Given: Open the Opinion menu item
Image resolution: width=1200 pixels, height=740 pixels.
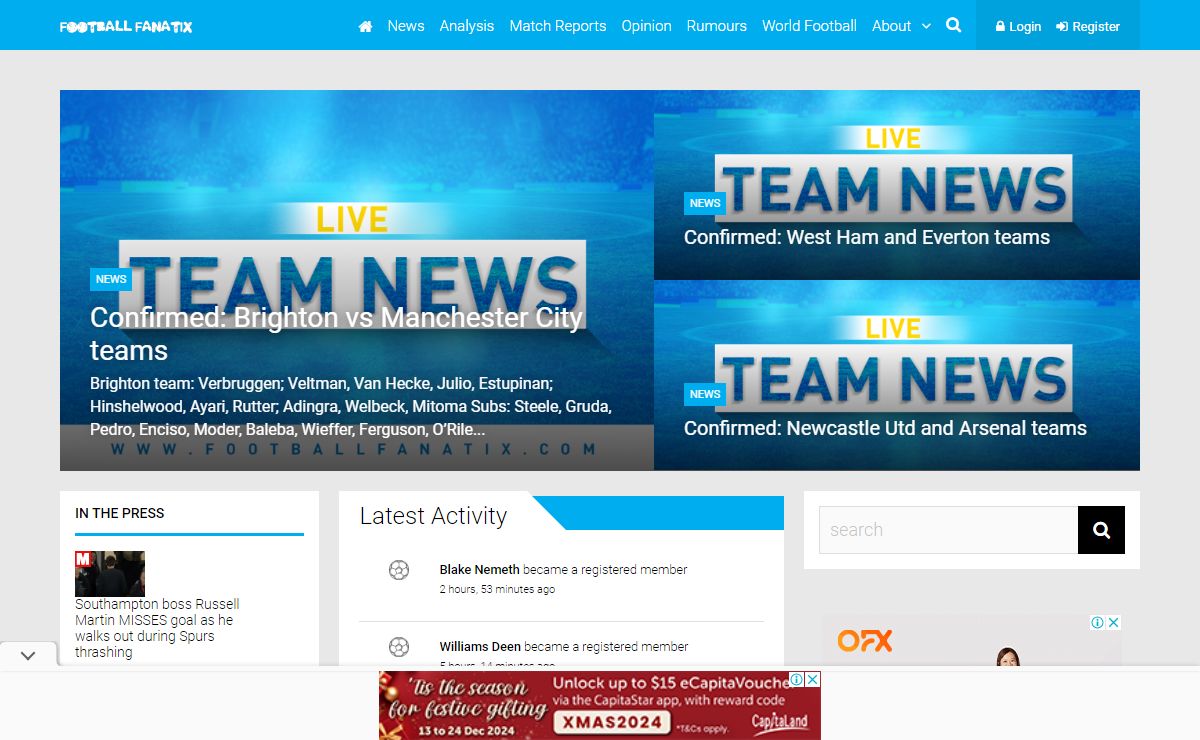Looking at the screenshot, I should pyautogui.click(x=647, y=26).
